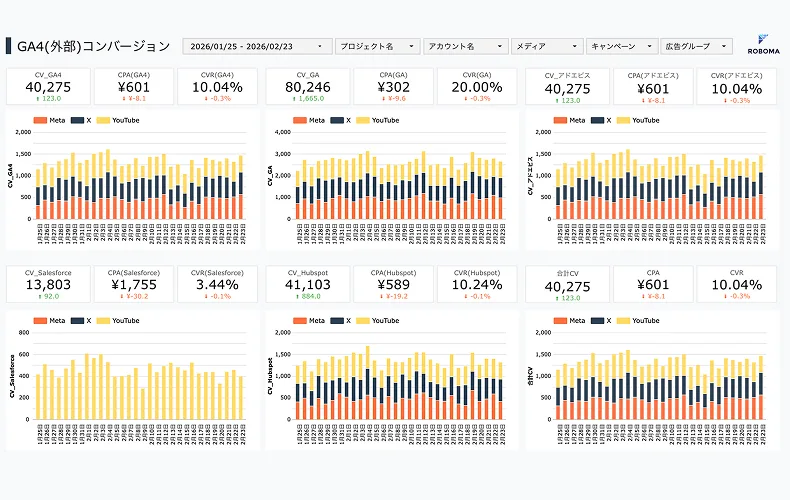790x500 pixels.
Task: Select the CPA(GA) scorecard showing ¥302
Action: [x=392, y=86]
